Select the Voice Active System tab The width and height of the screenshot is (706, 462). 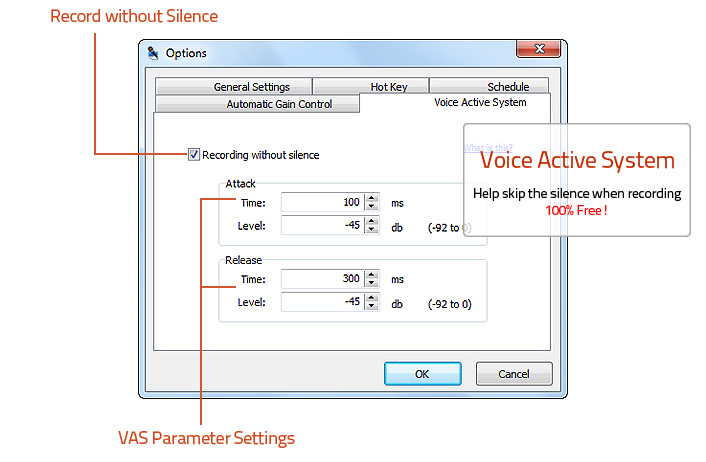click(455, 103)
